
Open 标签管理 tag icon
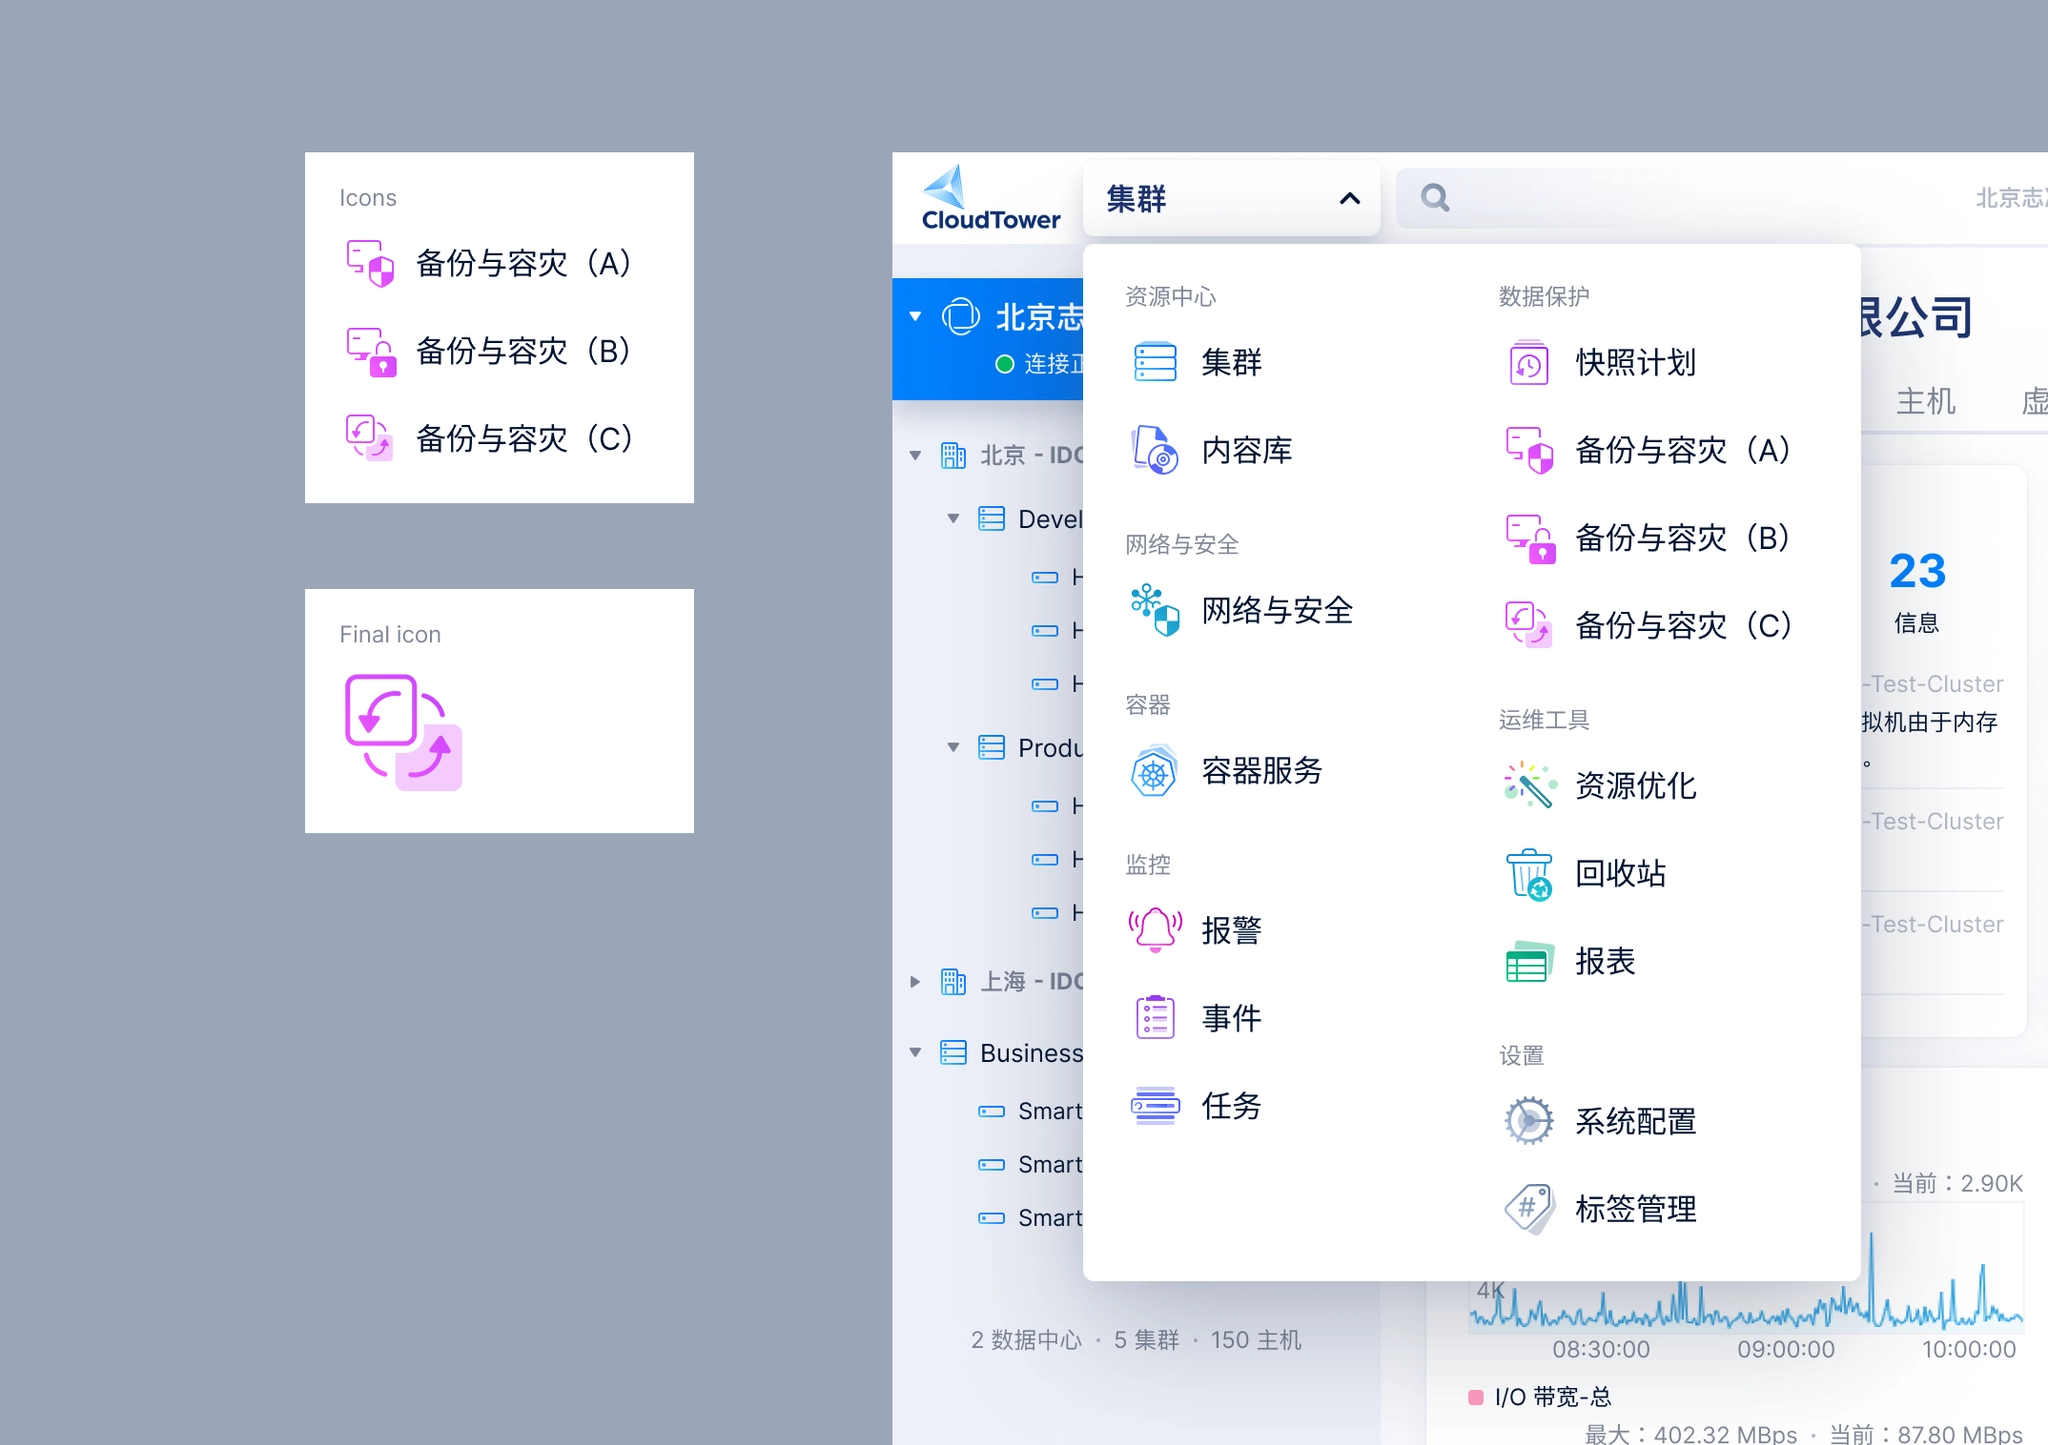point(1528,1209)
